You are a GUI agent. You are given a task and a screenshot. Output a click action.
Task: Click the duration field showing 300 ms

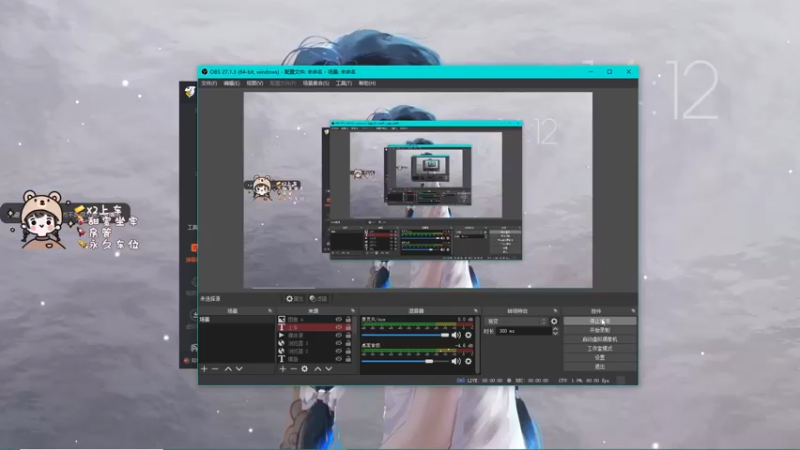click(524, 331)
